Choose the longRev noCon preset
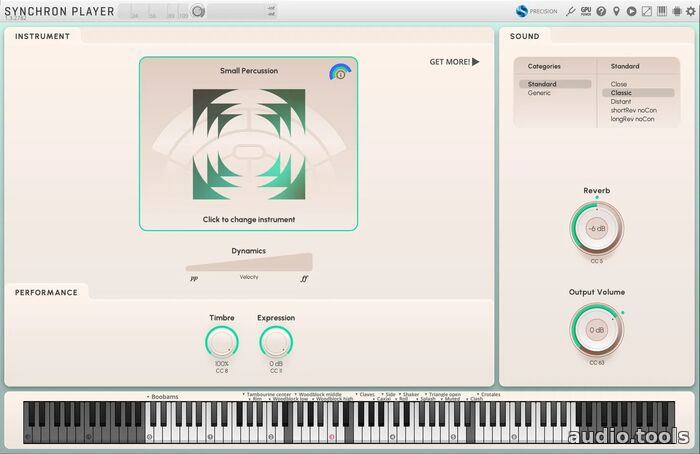 632,119
